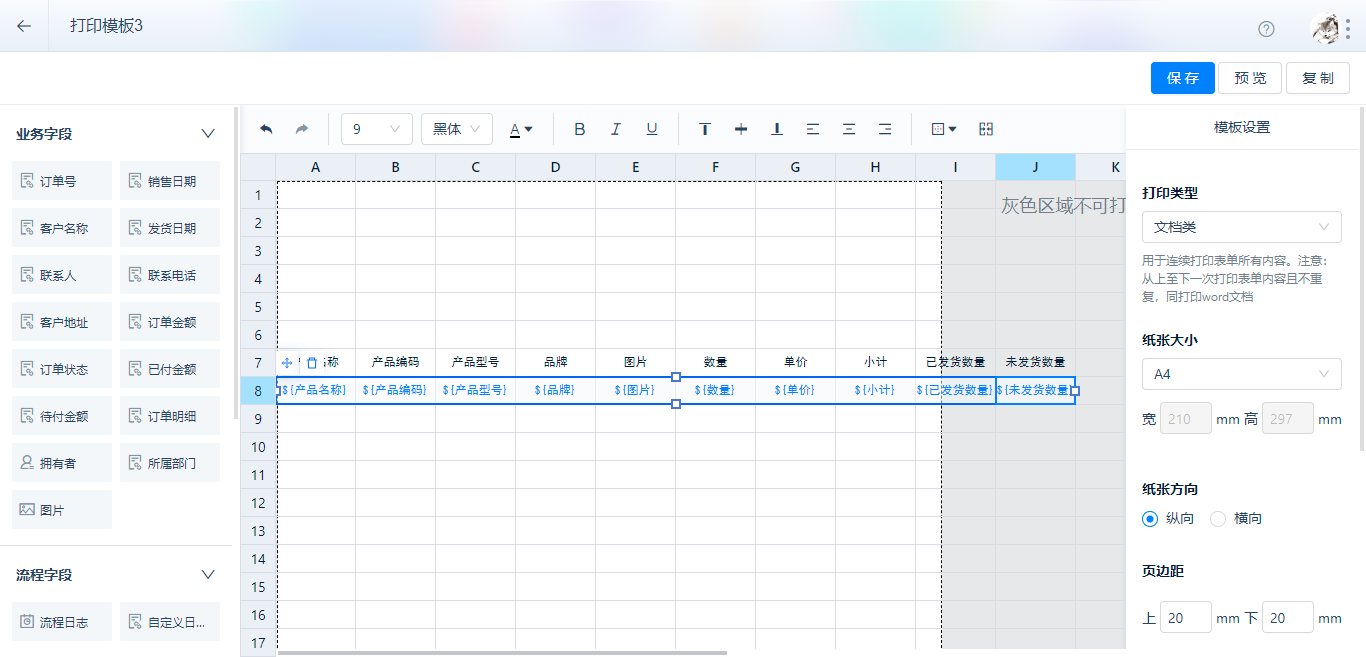This screenshot has height=657, width=1366.
Task: Open the 纸张大小 dropdown showing A4
Action: (x=1242, y=374)
